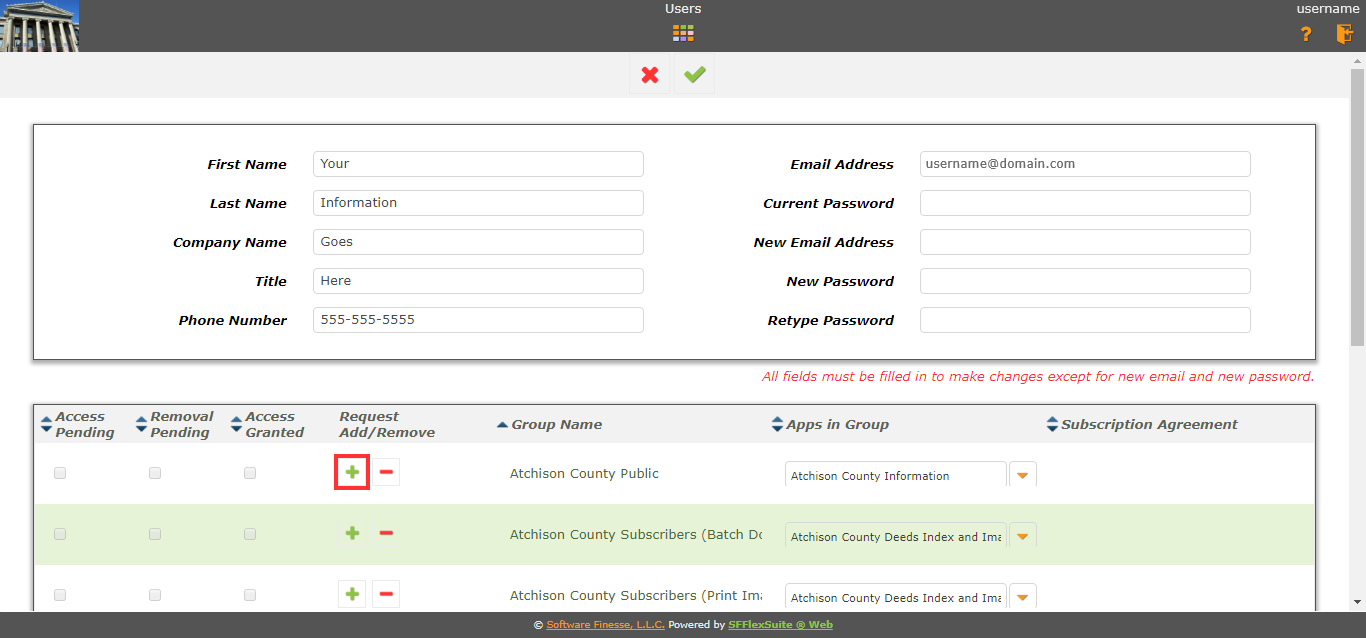Request add for Atchison County Public
Screen dimensions: 1366x638
pyautogui.click(x=352, y=472)
